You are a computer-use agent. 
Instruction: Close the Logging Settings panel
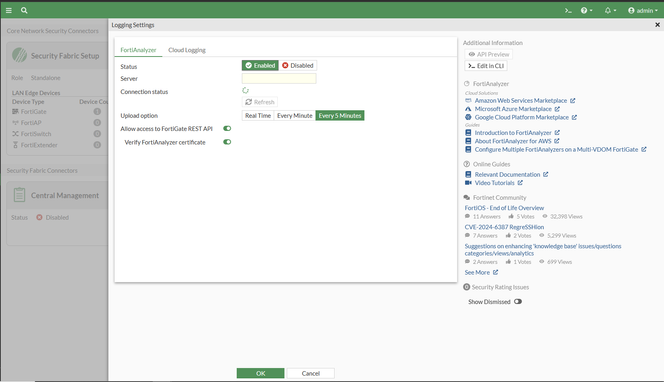click(x=657, y=25)
